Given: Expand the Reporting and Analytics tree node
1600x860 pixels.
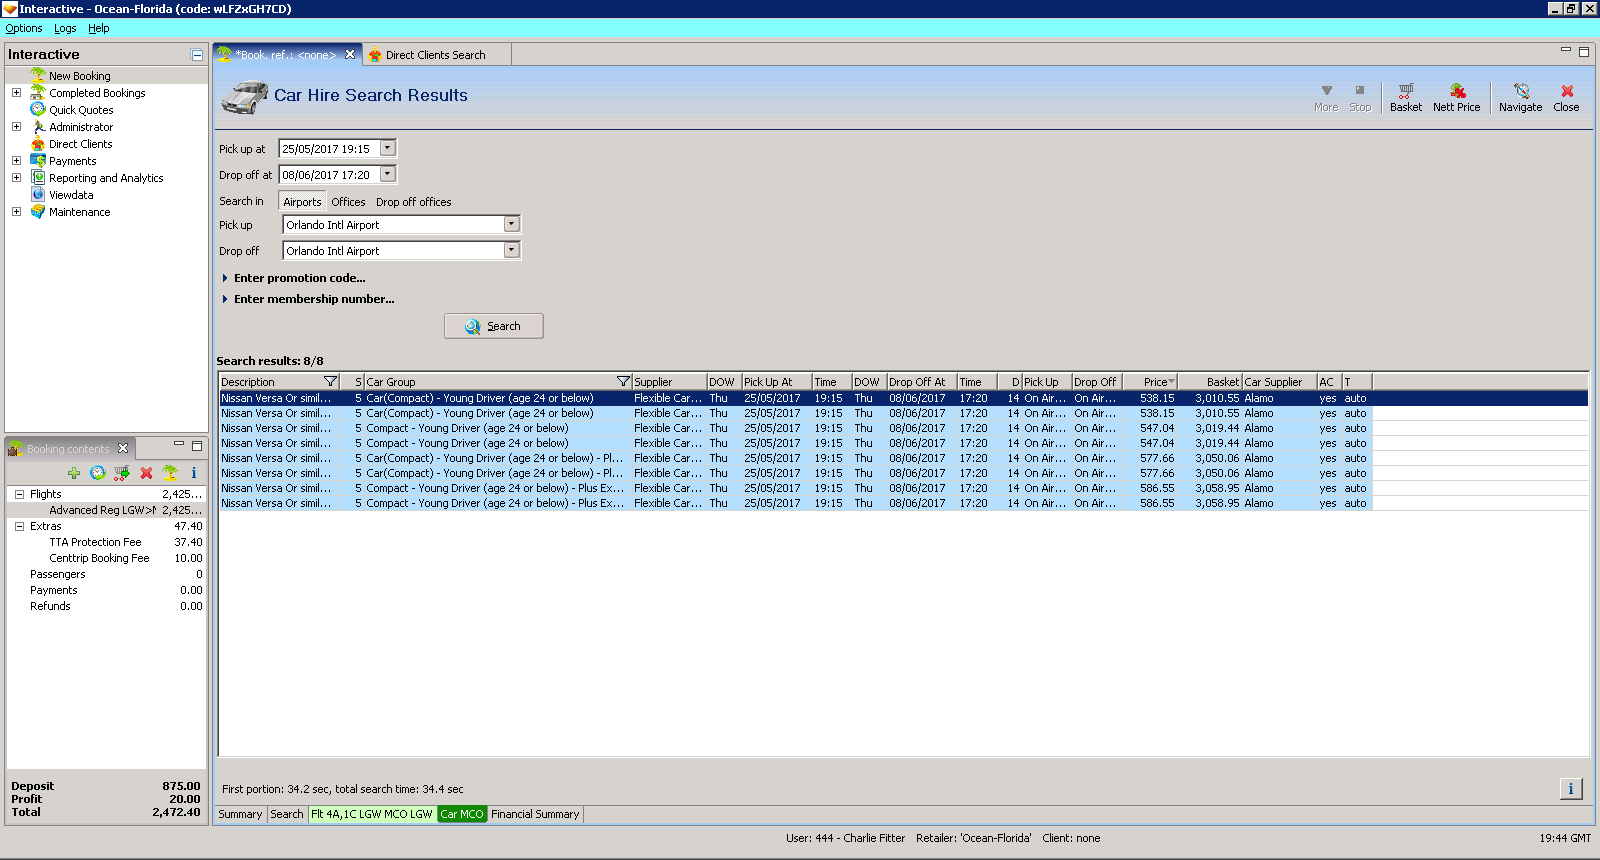Looking at the screenshot, I should pos(16,178).
